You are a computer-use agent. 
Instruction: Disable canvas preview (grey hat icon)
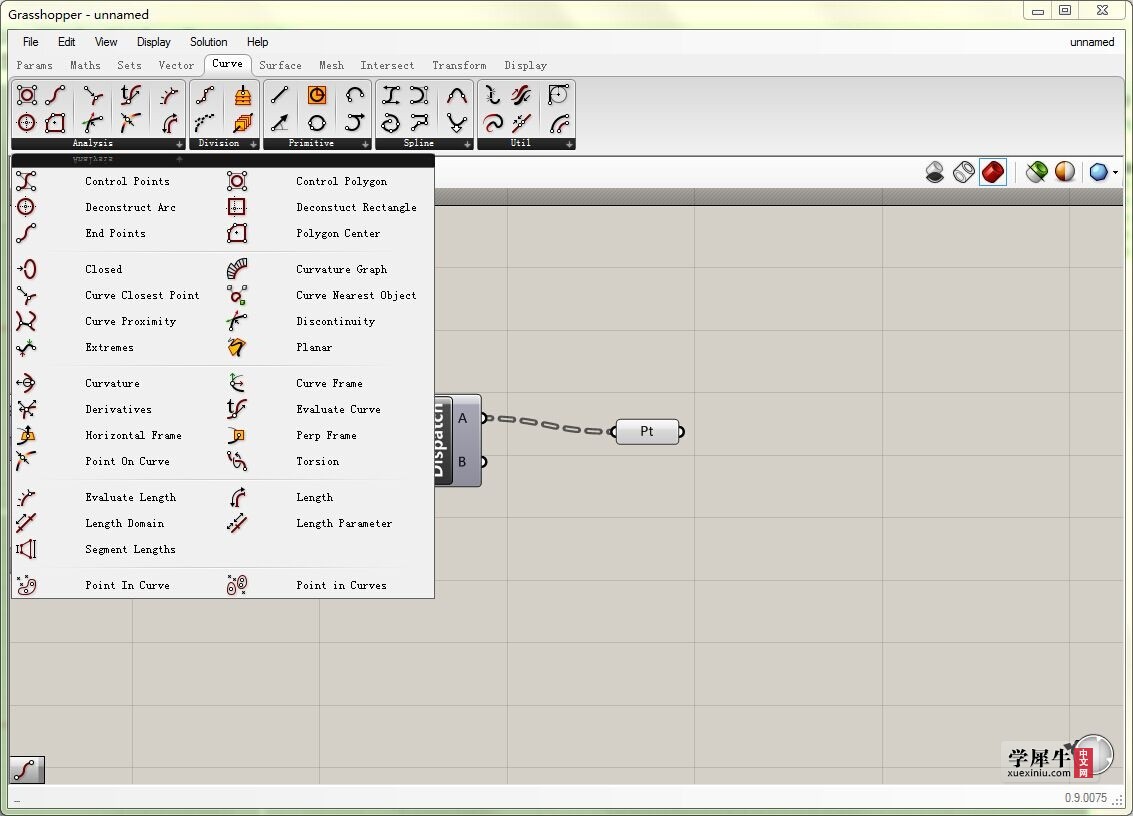point(934,172)
